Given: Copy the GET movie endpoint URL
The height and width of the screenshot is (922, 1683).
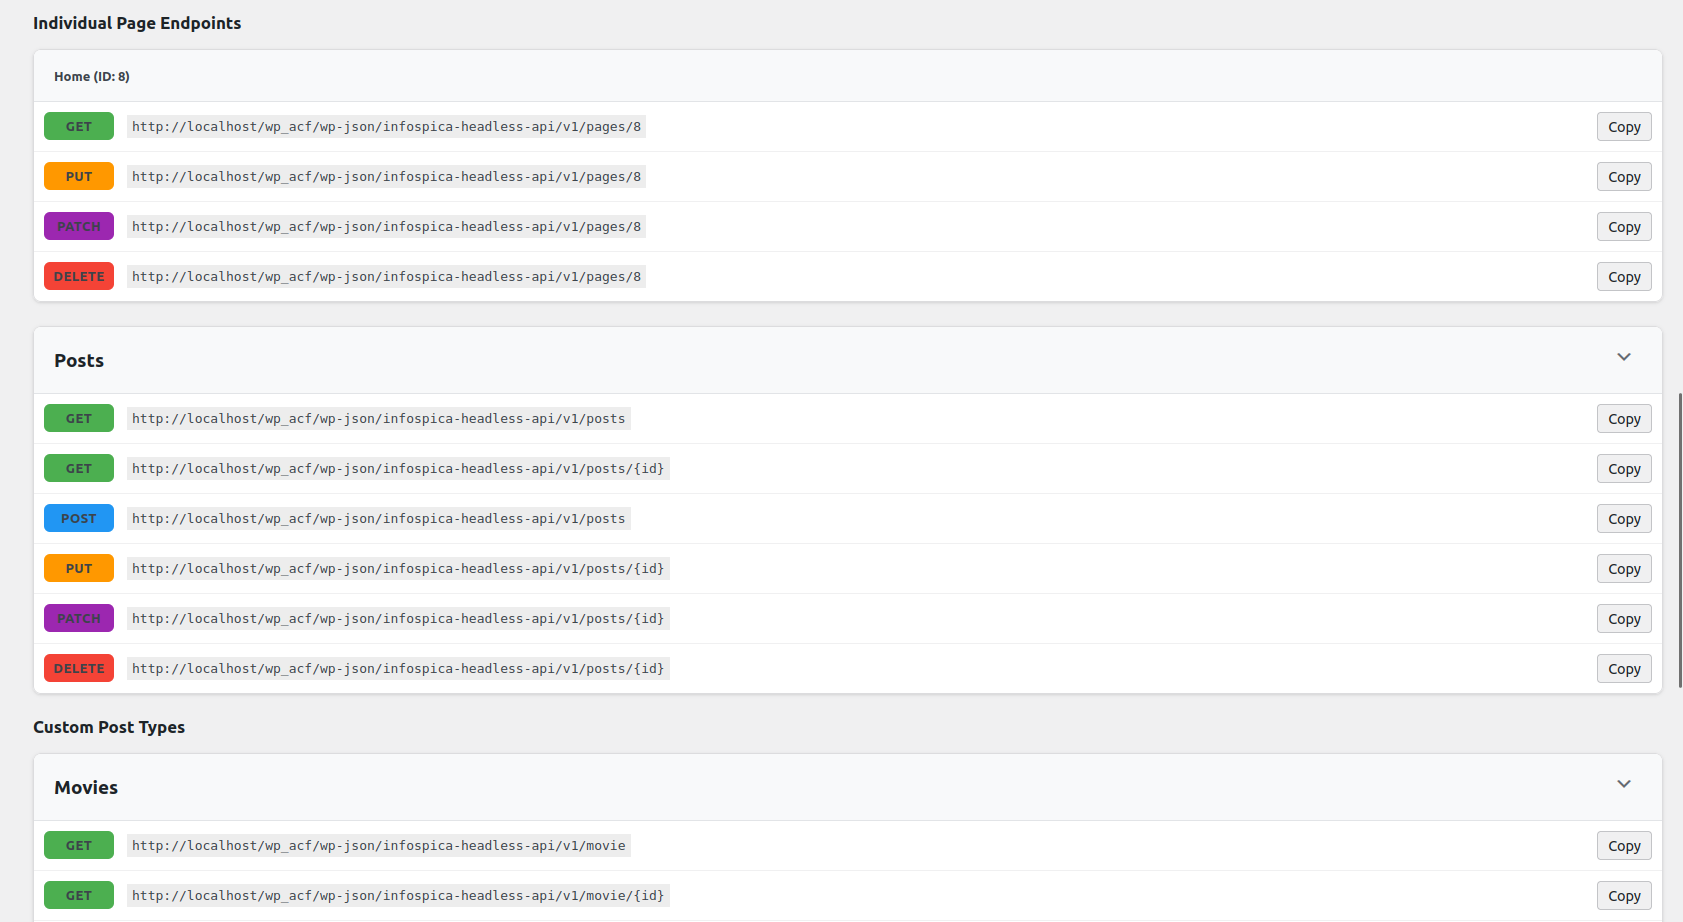Looking at the screenshot, I should coord(1624,845).
